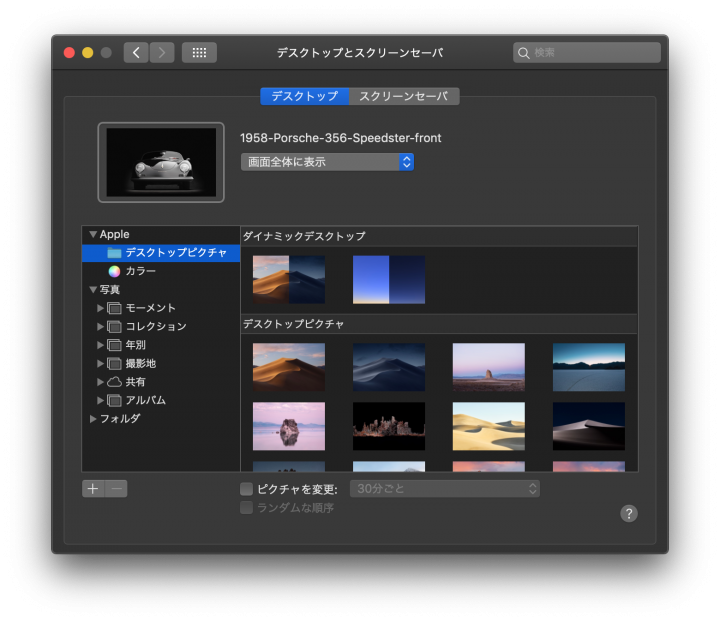Viewport: 720px width, 622px height.
Task: Open the 画面全体に表示 fill mode dropdown
Action: coord(327,162)
